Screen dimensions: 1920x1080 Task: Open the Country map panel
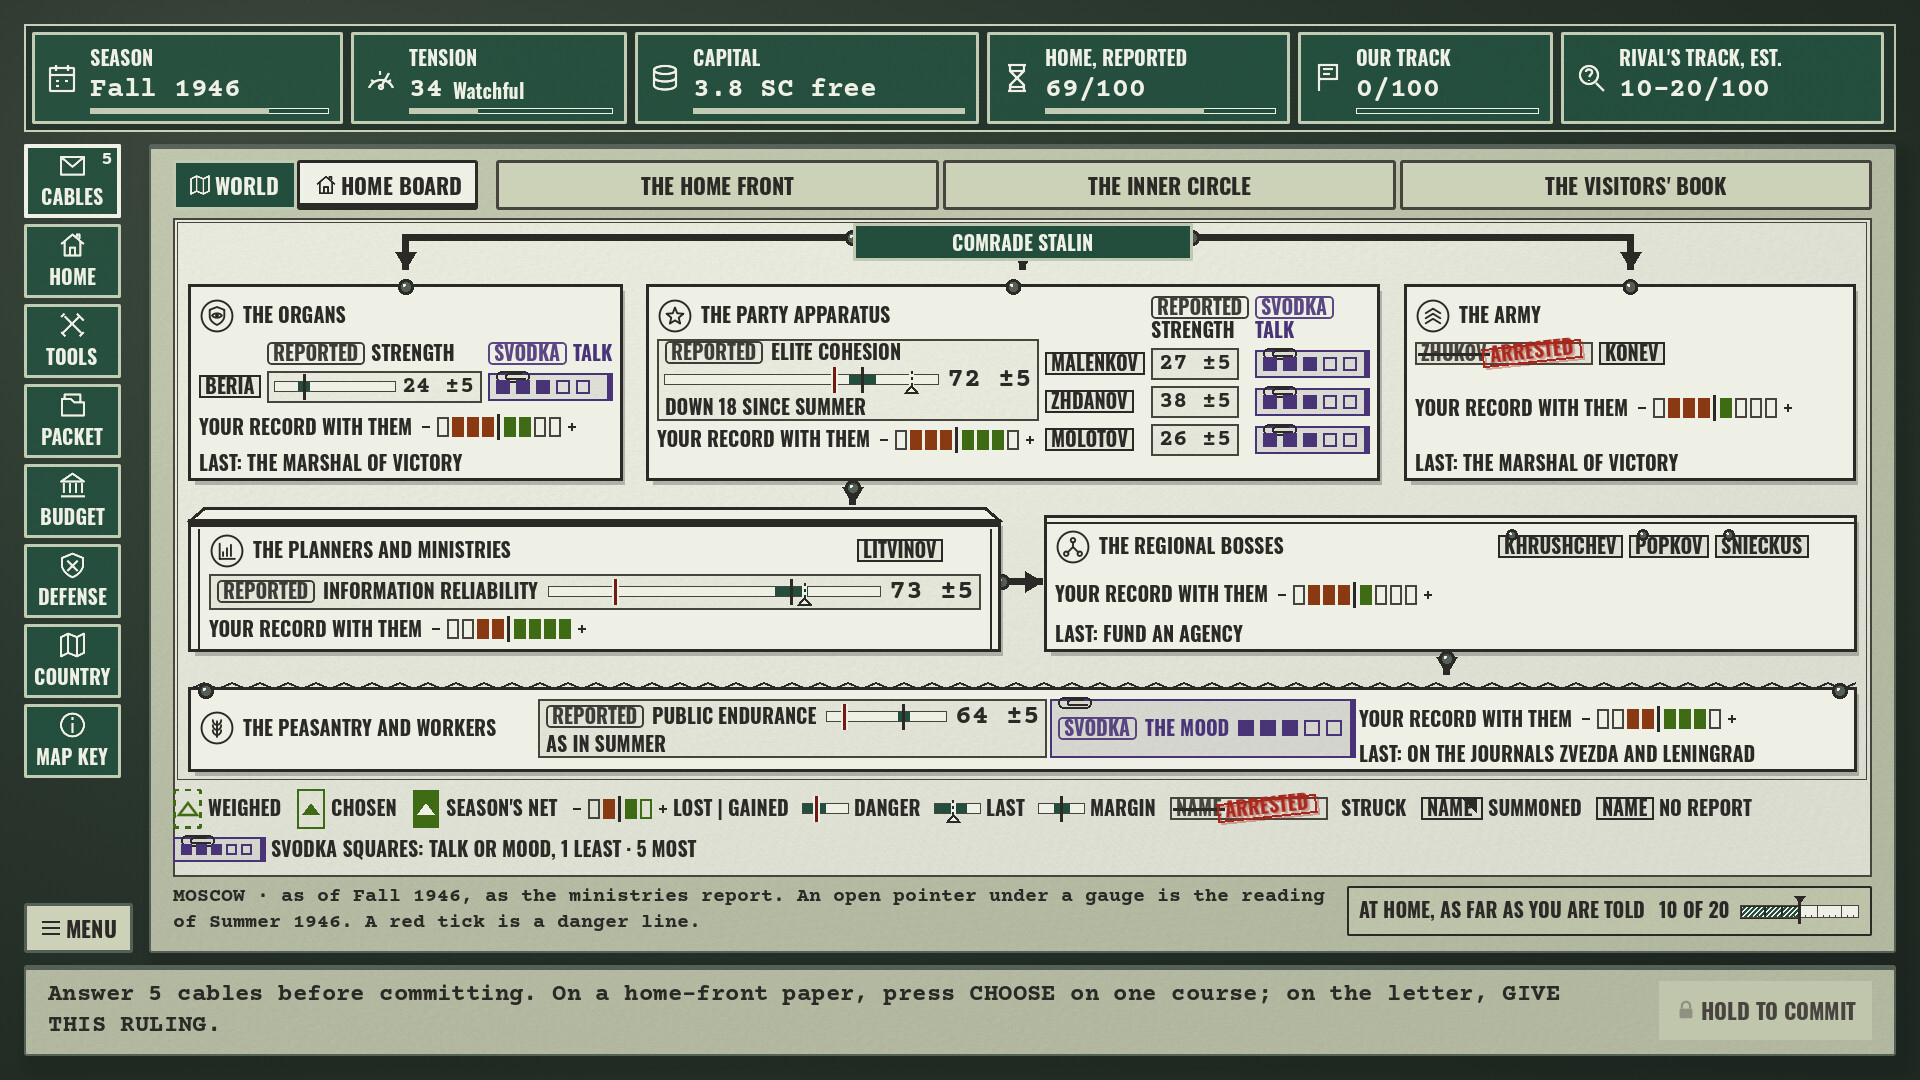pos(72,661)
